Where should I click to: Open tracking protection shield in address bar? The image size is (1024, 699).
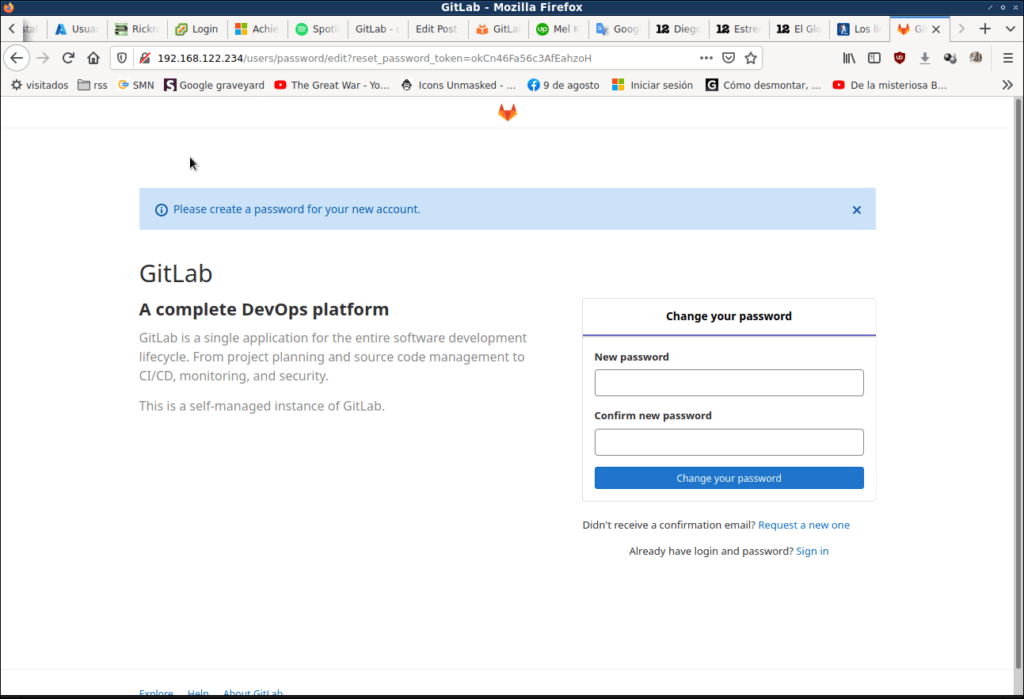click(122, 58)
